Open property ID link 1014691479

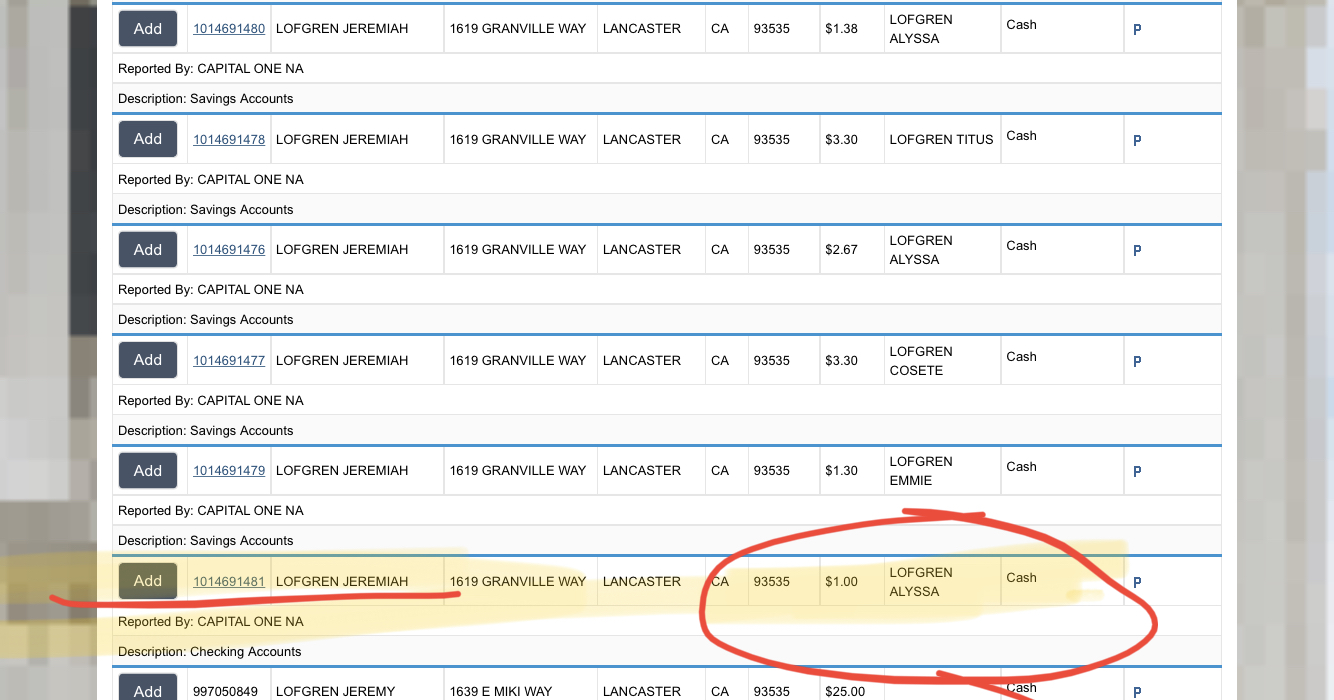click(229, 471)
